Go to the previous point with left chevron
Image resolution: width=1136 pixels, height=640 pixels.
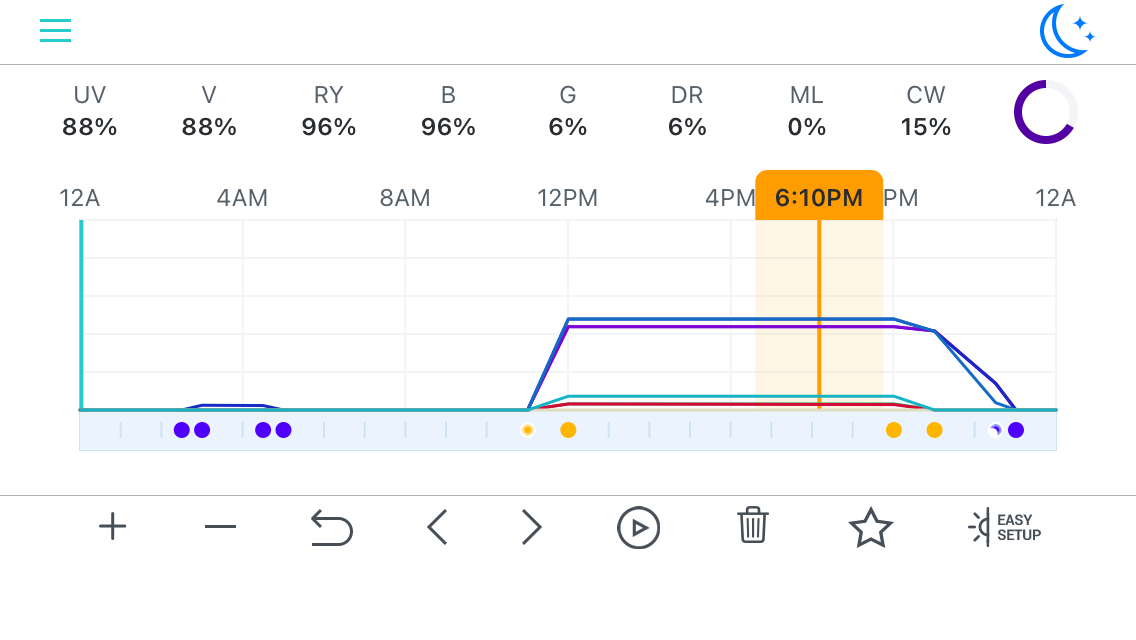(x=437, y=527)
